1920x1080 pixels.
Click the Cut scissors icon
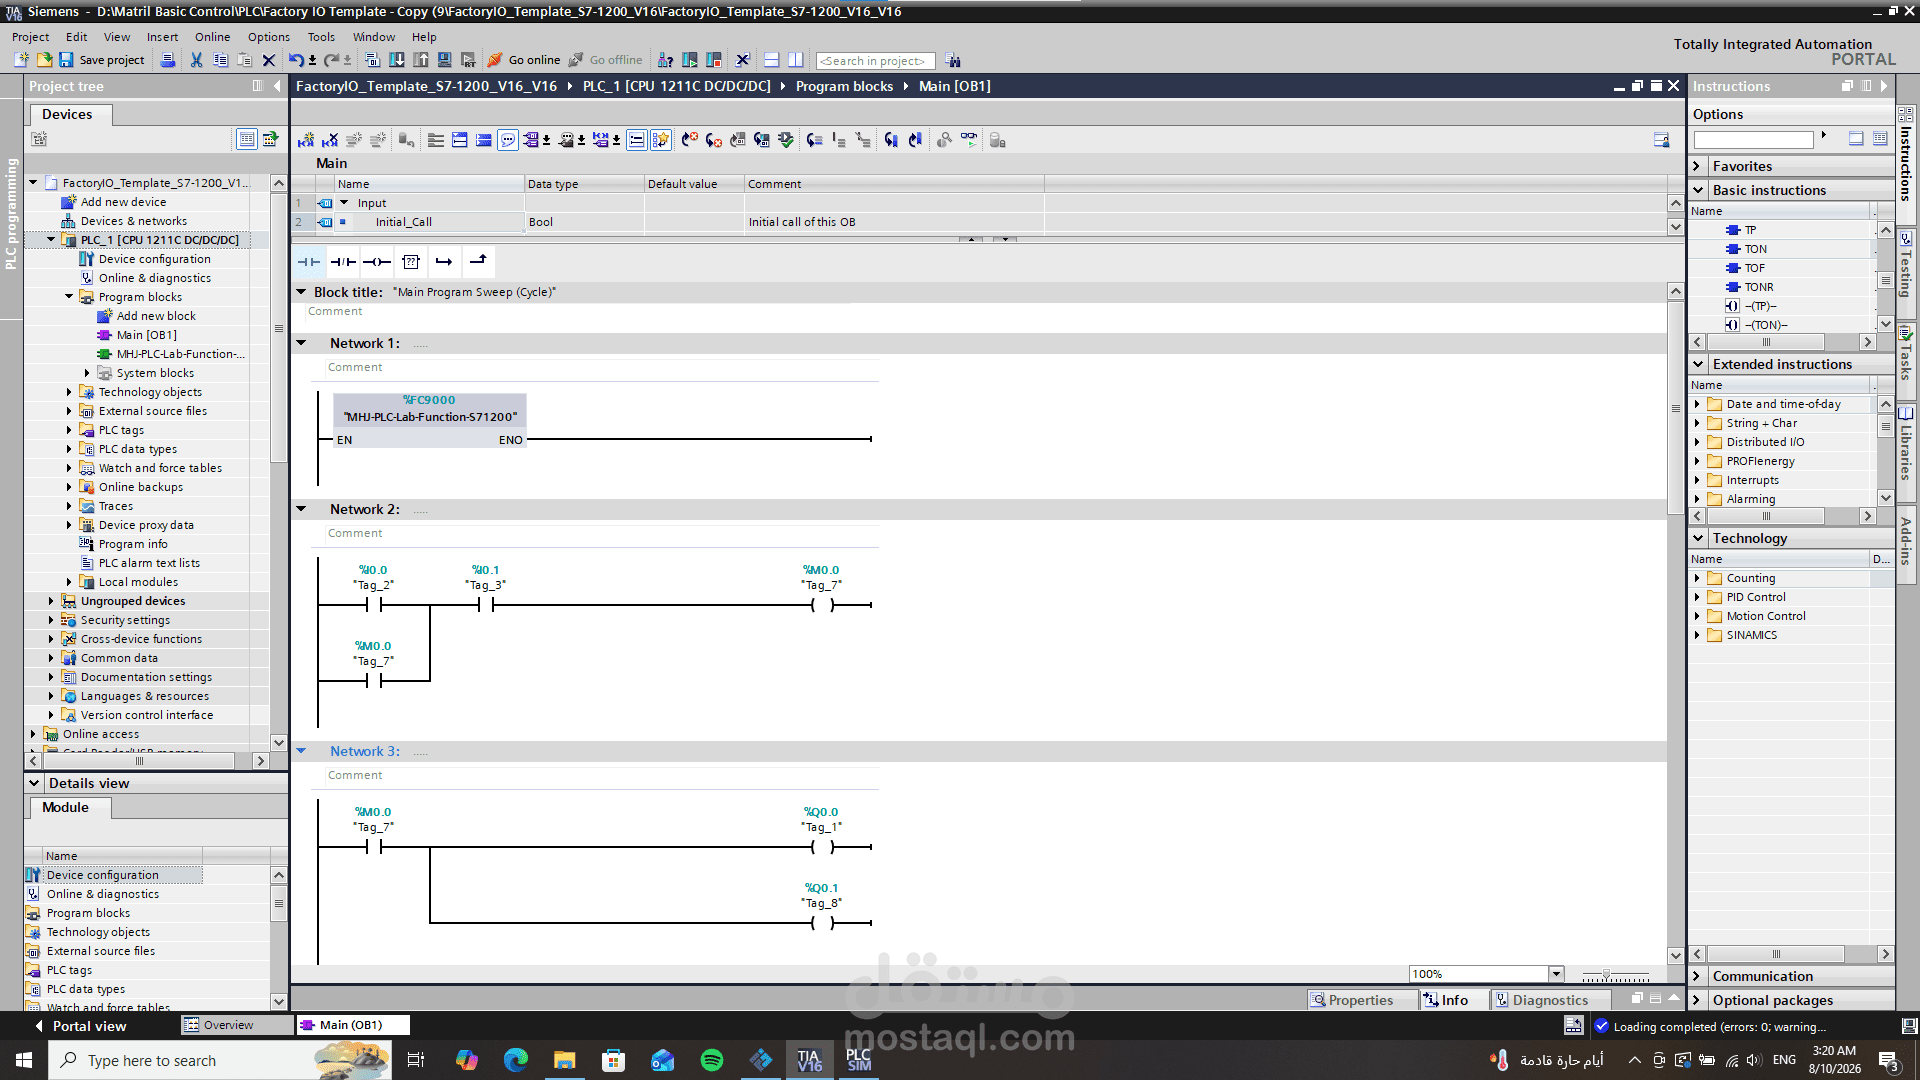pyautogui.click(x=196, y=60)
